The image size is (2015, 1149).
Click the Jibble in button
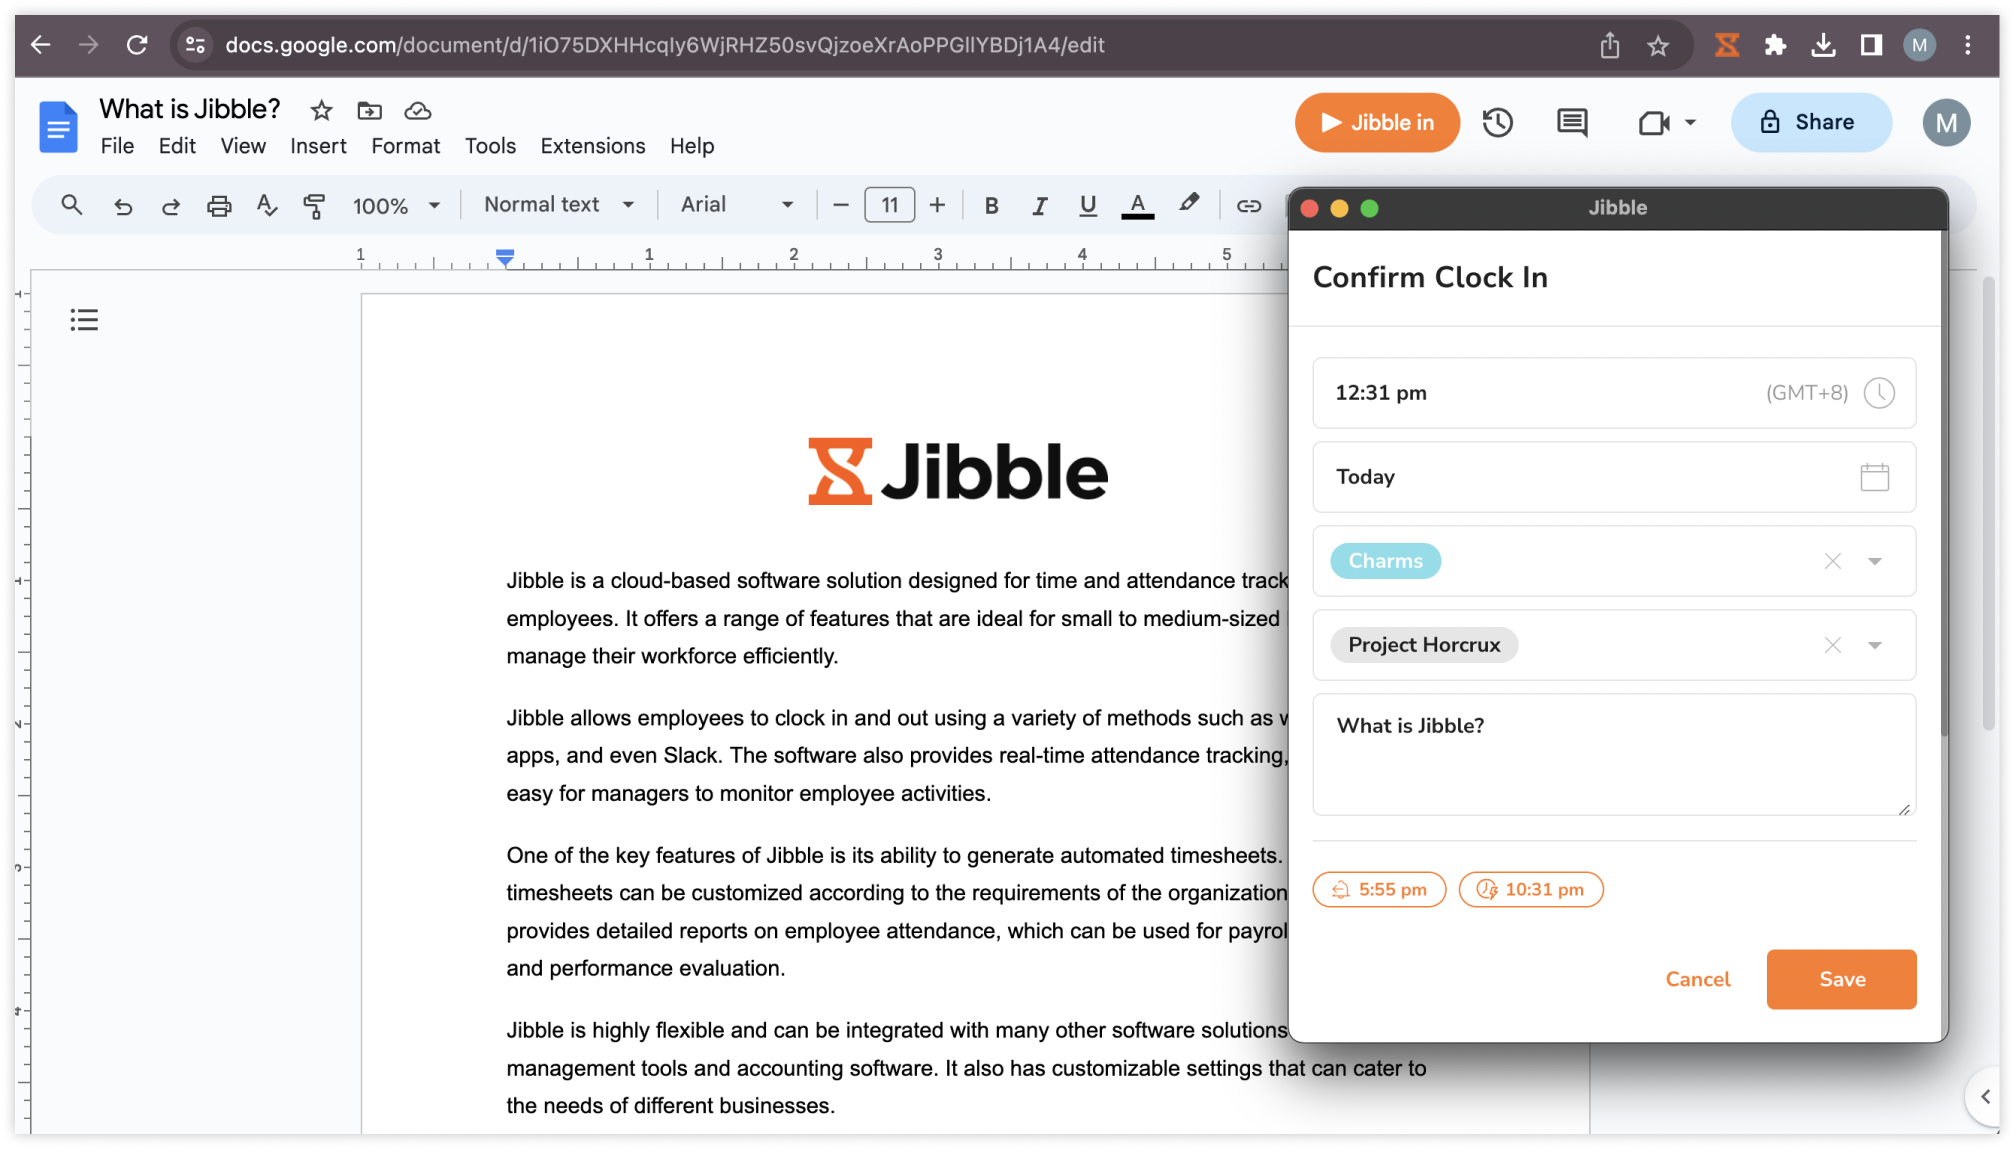tap(1377, 122)
